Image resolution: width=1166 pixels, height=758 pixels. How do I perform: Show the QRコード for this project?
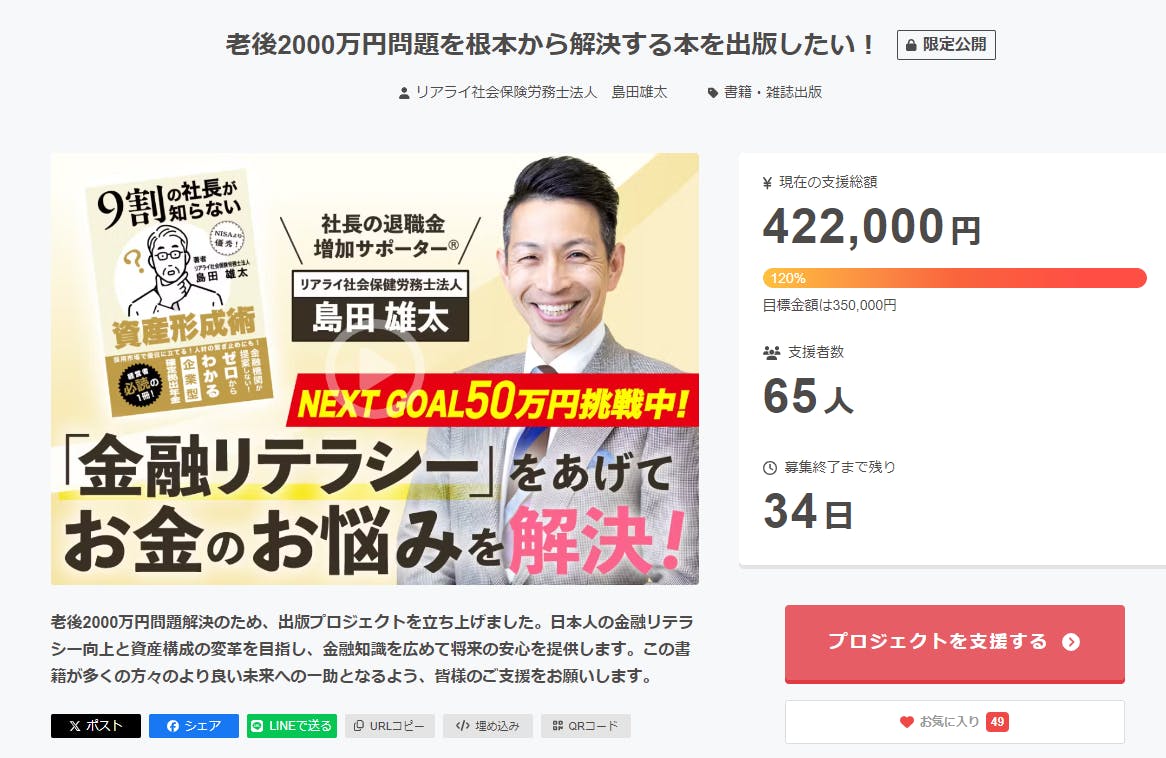(586, 726)
